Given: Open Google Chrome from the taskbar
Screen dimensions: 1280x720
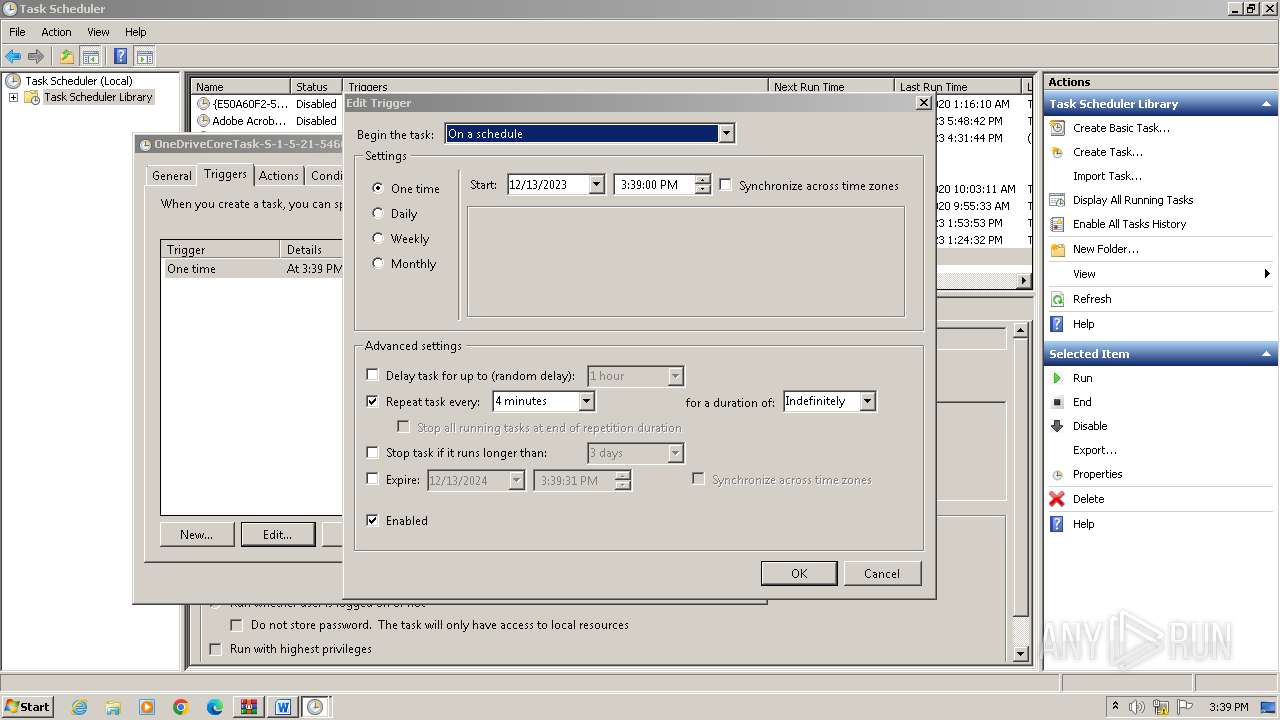Looking at the screenshot, I should point(181,707).
